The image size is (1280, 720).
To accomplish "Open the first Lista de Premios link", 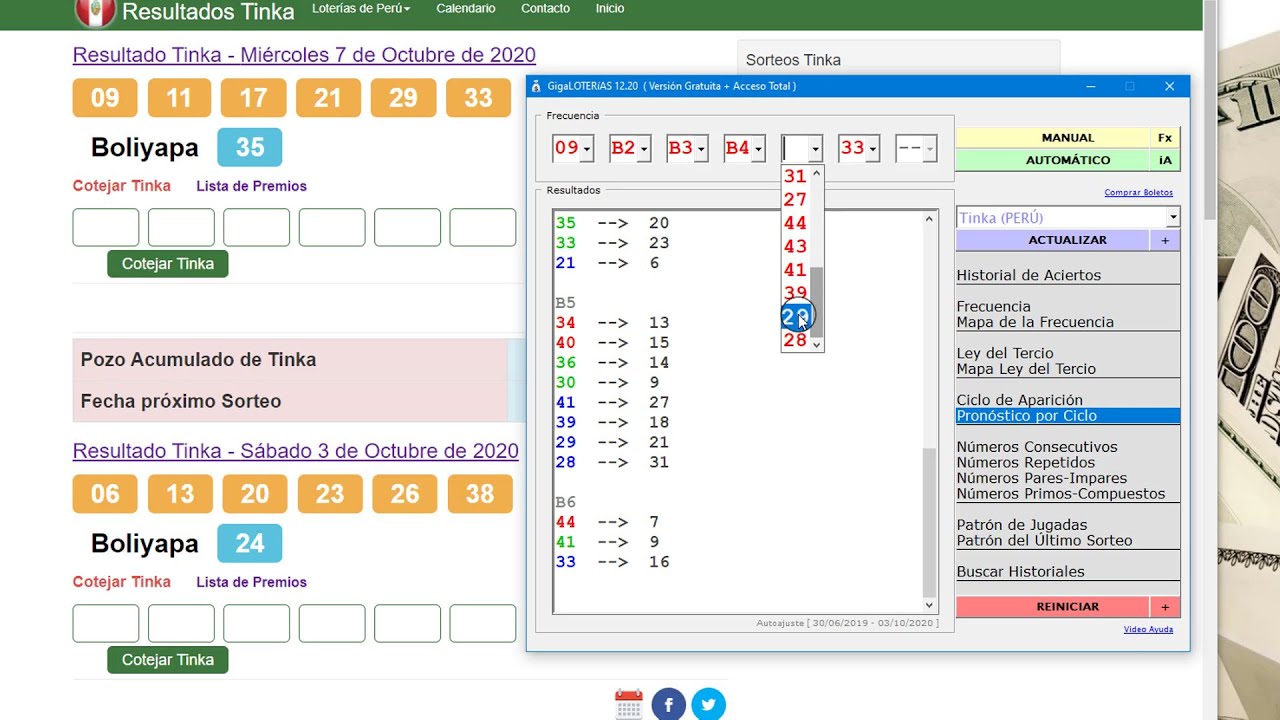I will (x=251, y=186).
